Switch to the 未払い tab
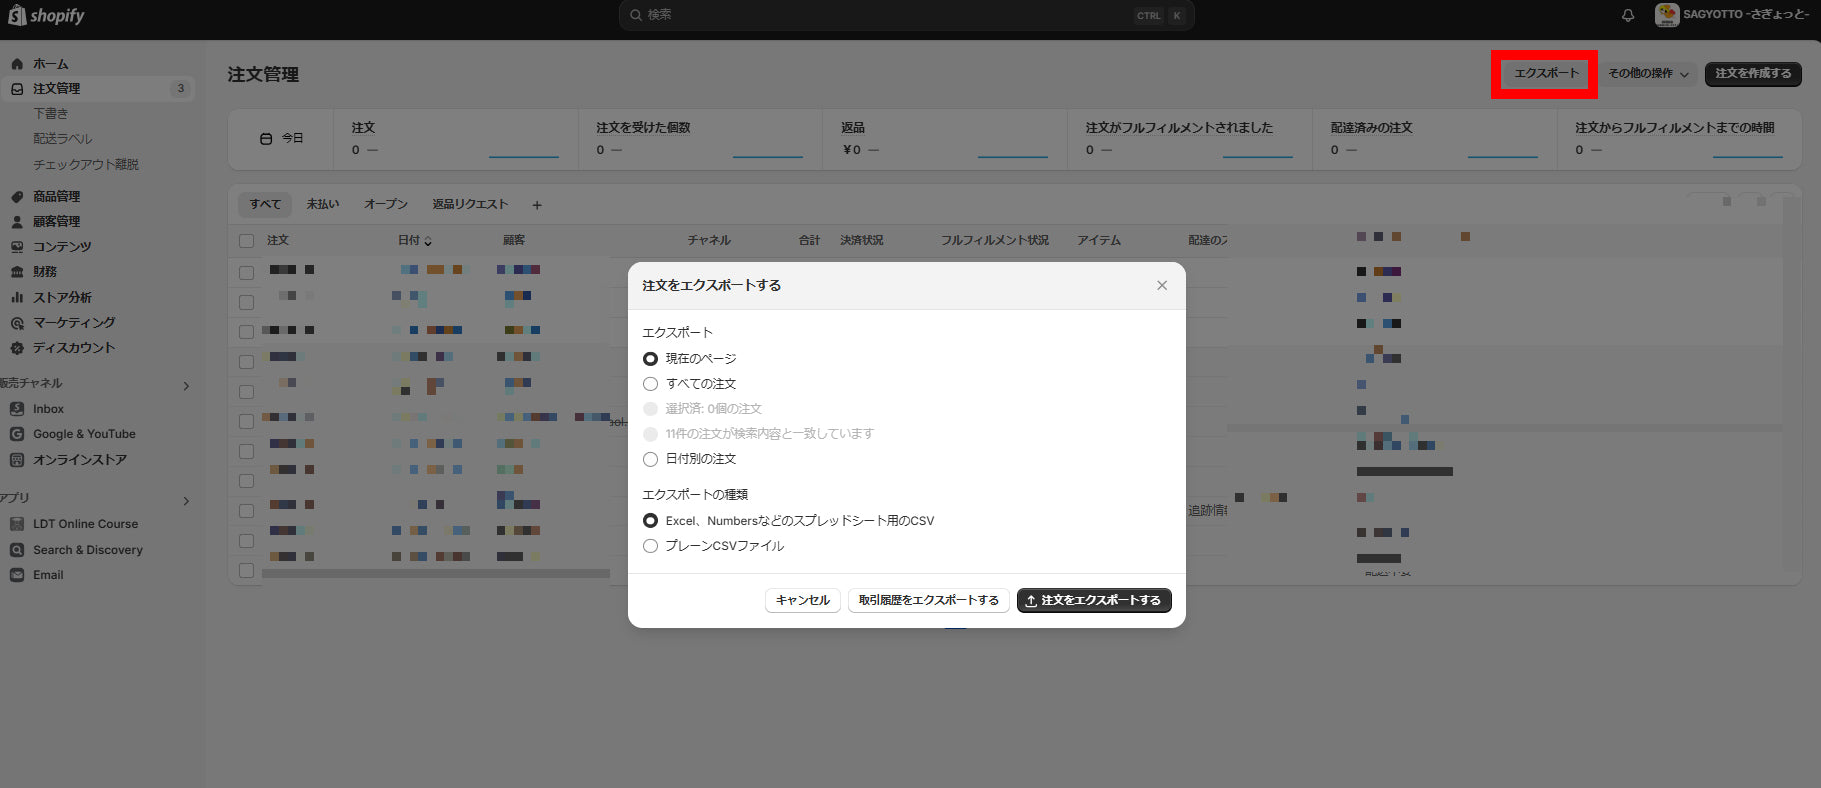Viewport: 1821px width, 788px height. pyautogui.click(x=322, y=204)
